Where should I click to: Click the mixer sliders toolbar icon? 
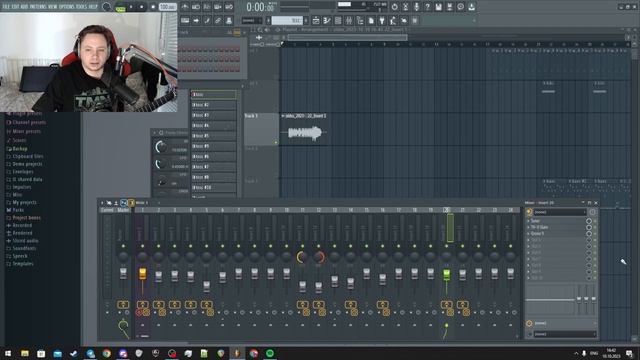click(x=349, y=20)
